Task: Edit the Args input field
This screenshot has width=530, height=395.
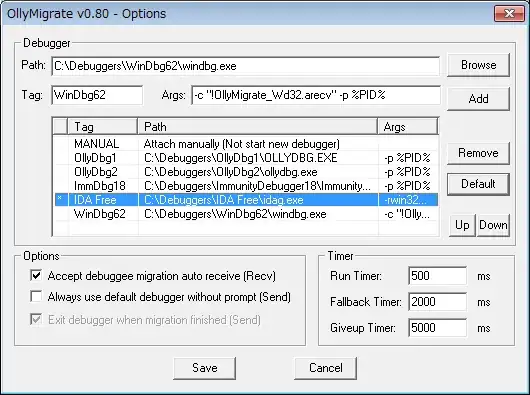Action: [316, 95]
